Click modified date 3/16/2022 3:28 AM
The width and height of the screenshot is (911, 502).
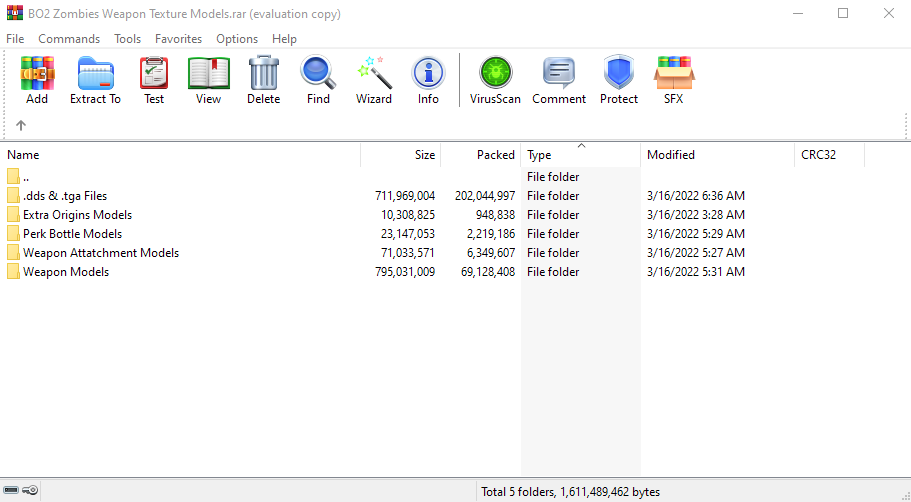coord(696,215)
